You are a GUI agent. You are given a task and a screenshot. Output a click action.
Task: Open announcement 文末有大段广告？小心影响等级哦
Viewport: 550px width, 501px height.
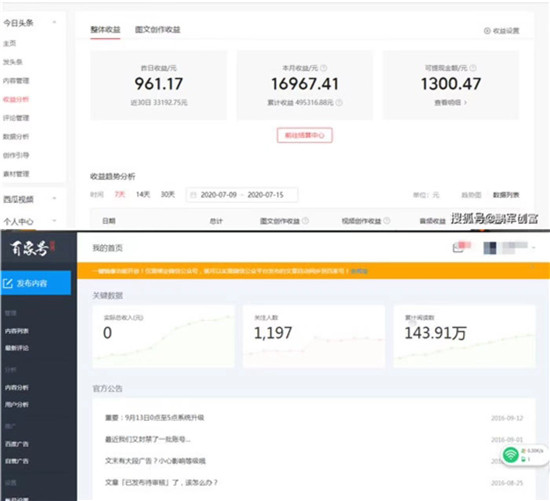pyautogui.click(x=155, y=461)
